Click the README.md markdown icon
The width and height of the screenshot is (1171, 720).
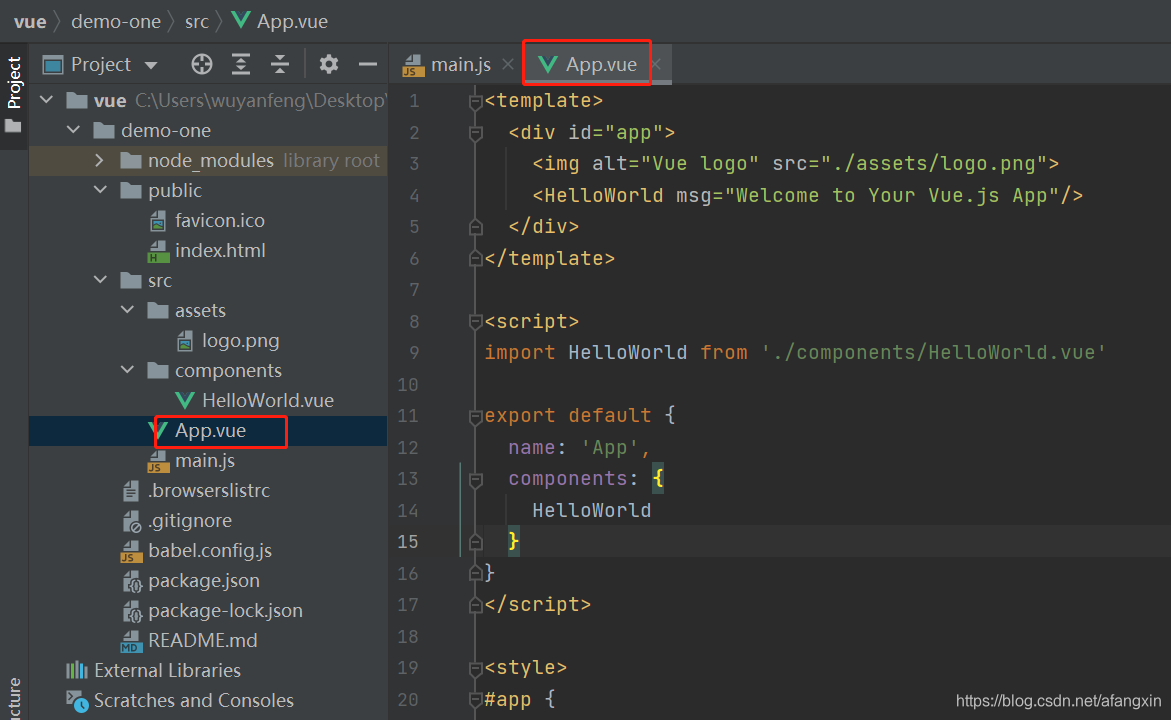click(131, 641)
